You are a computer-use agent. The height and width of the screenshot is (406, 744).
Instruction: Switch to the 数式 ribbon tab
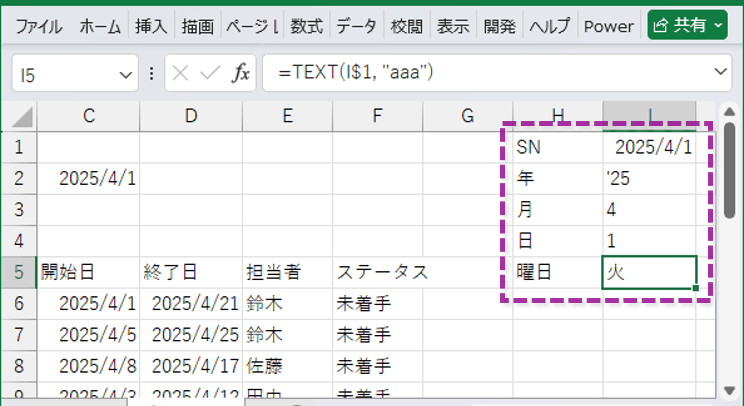(x=307, y=26)
